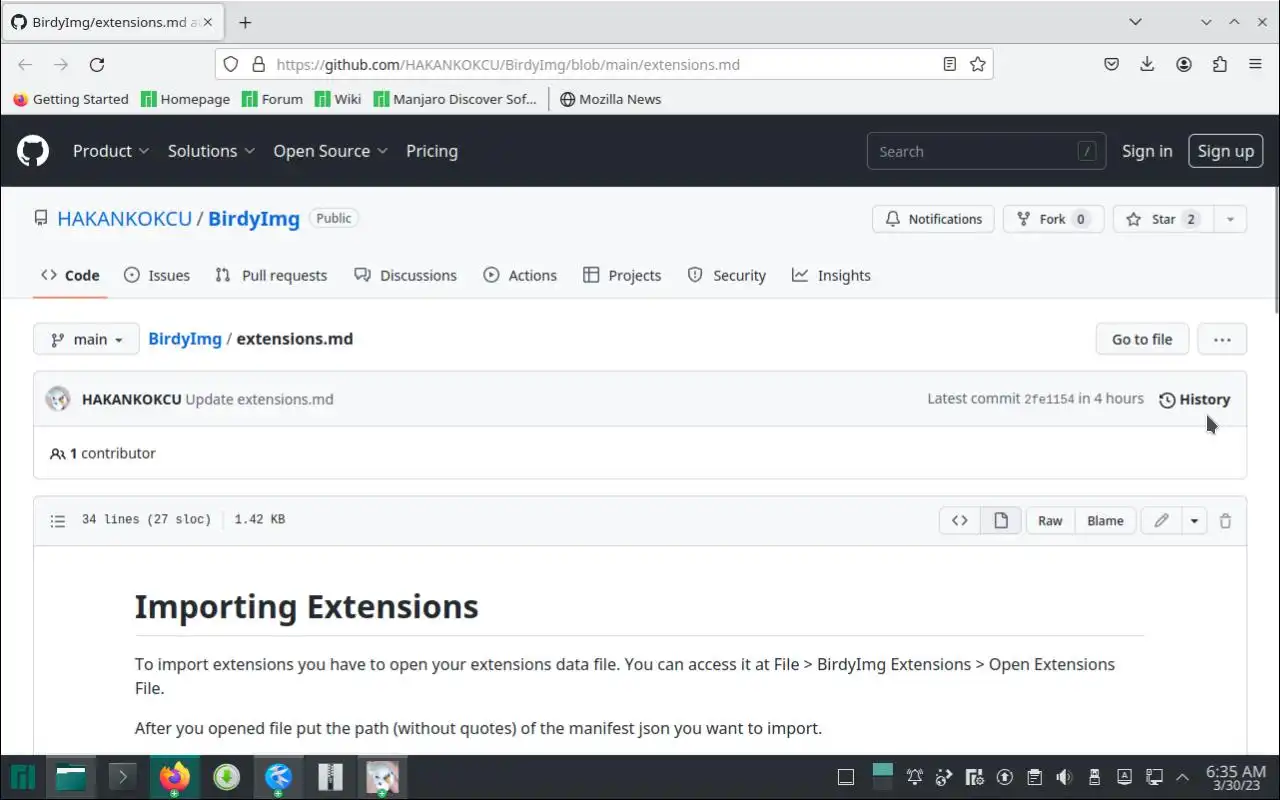Open star lists dropdown arrow
The width and height of the screenshot is (1280, 800).
1230,219
